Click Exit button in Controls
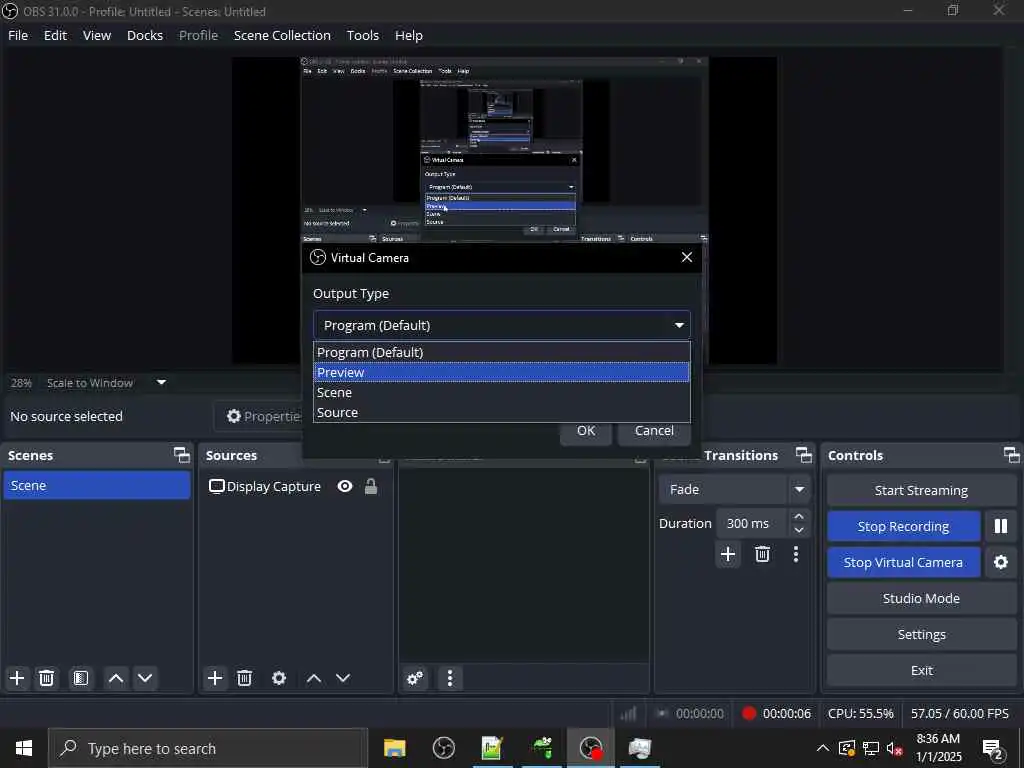This screenshot has width=1024, height=768. click(x=921, y=670)
